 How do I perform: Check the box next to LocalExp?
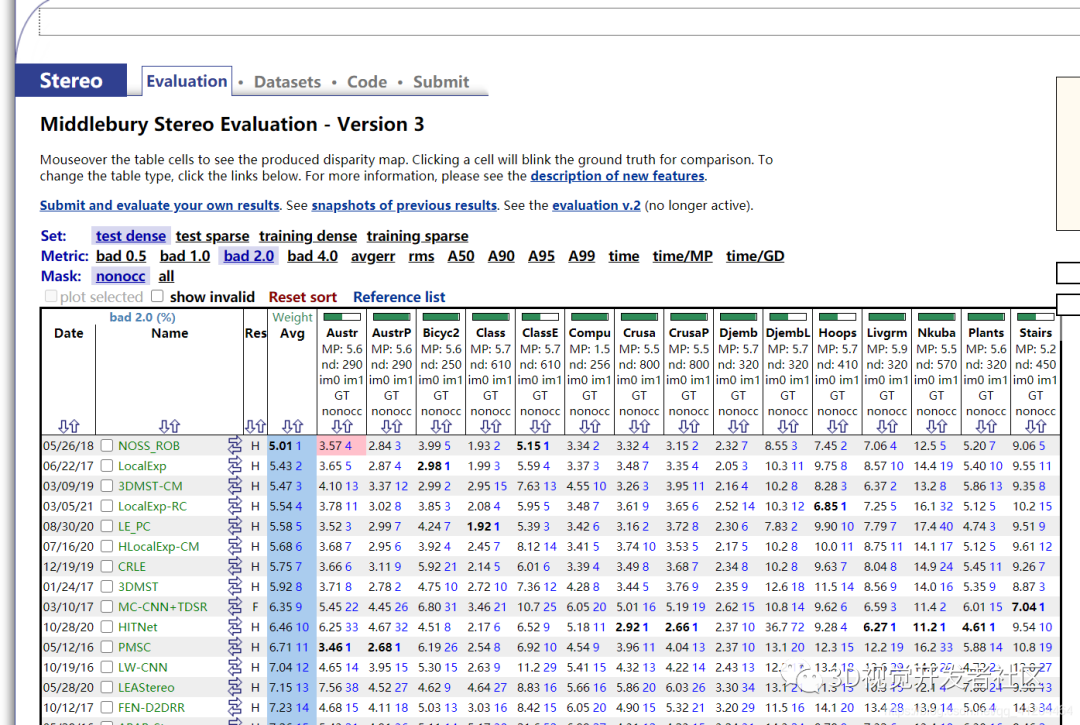pos(107,466)
